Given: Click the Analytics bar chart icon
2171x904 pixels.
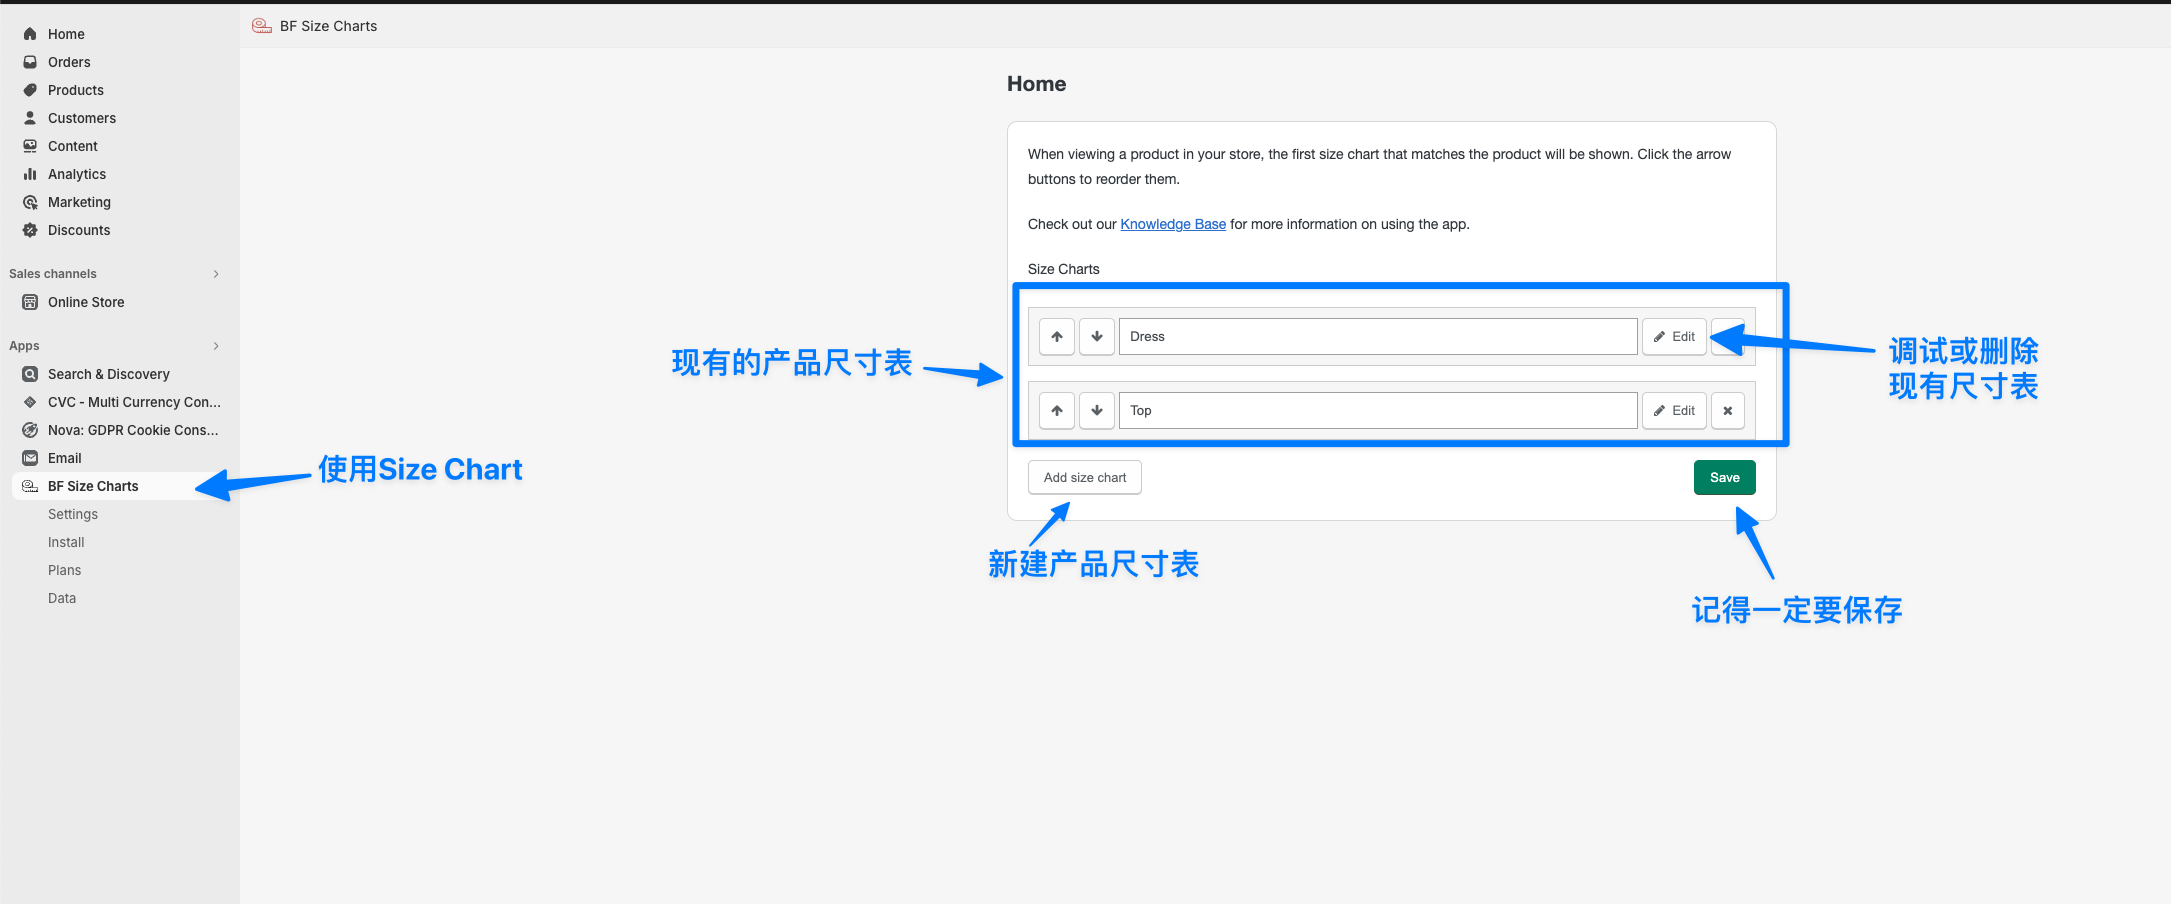Looking at the screenshot, I should click(x=30, y=174).
